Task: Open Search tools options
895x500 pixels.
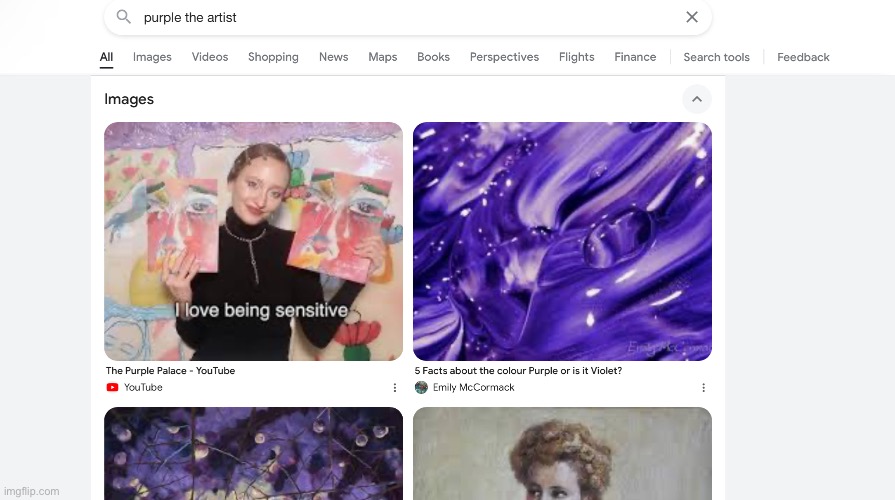Action: [716, 57]
